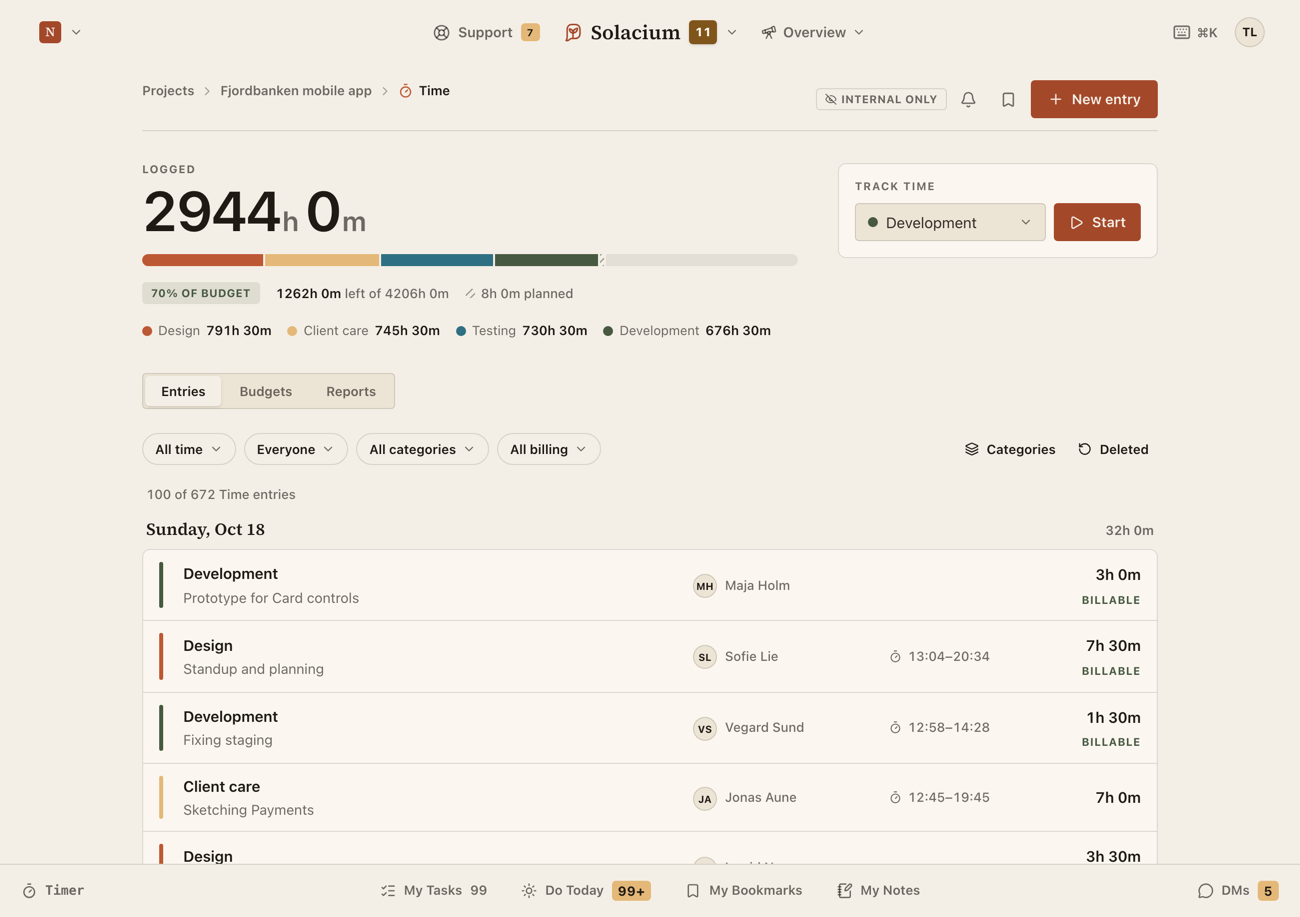The width and height of the screenshot is (1300, 917).
Task: Open the notifications bell
Action: (968, 99)
